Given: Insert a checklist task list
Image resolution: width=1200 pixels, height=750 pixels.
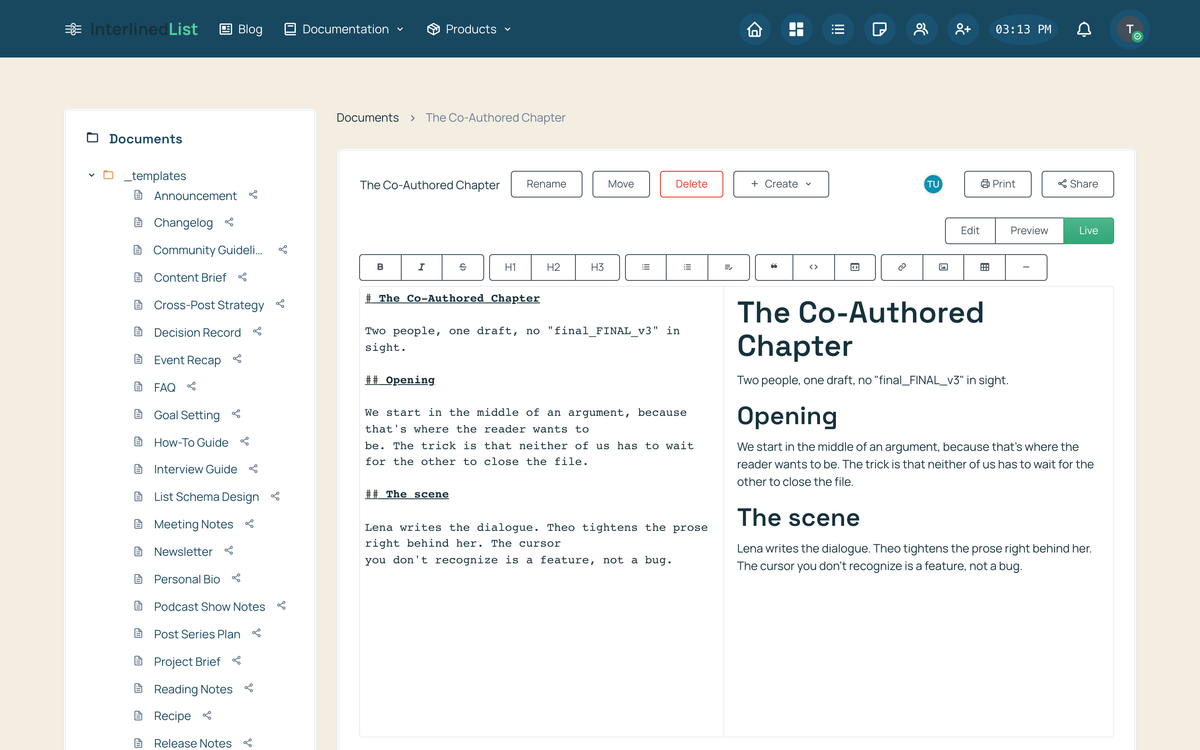Looking at the screenshot, I should (728, 267).
